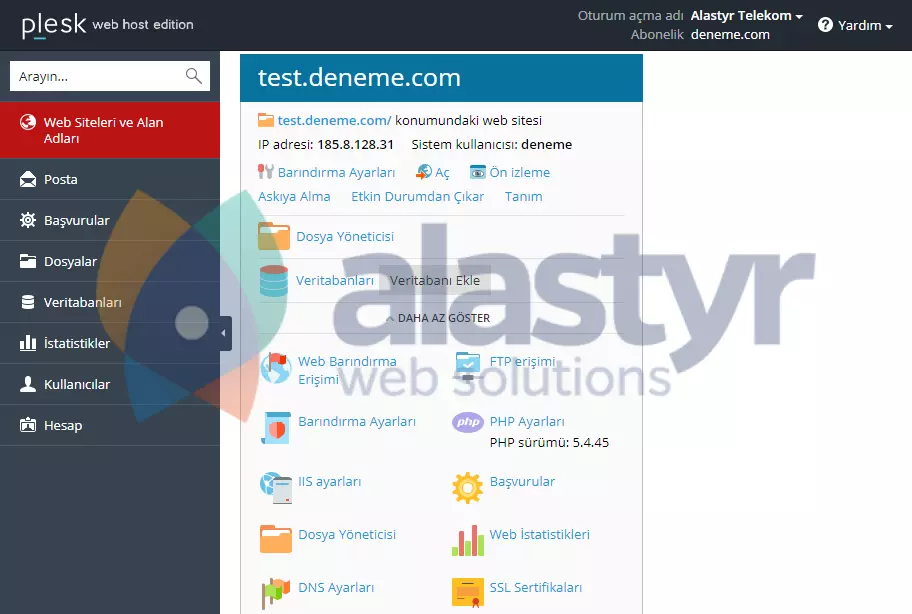Click the Web Barındırma Erişimi globe icon
Image resolution: width=912 pixels, height=614 pixels.
point(274,368)
